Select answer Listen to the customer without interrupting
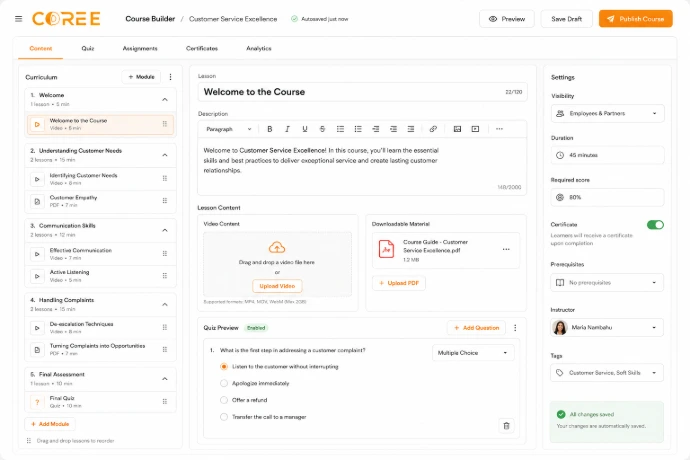Screen dimensions: 690x460 (224, 367)
